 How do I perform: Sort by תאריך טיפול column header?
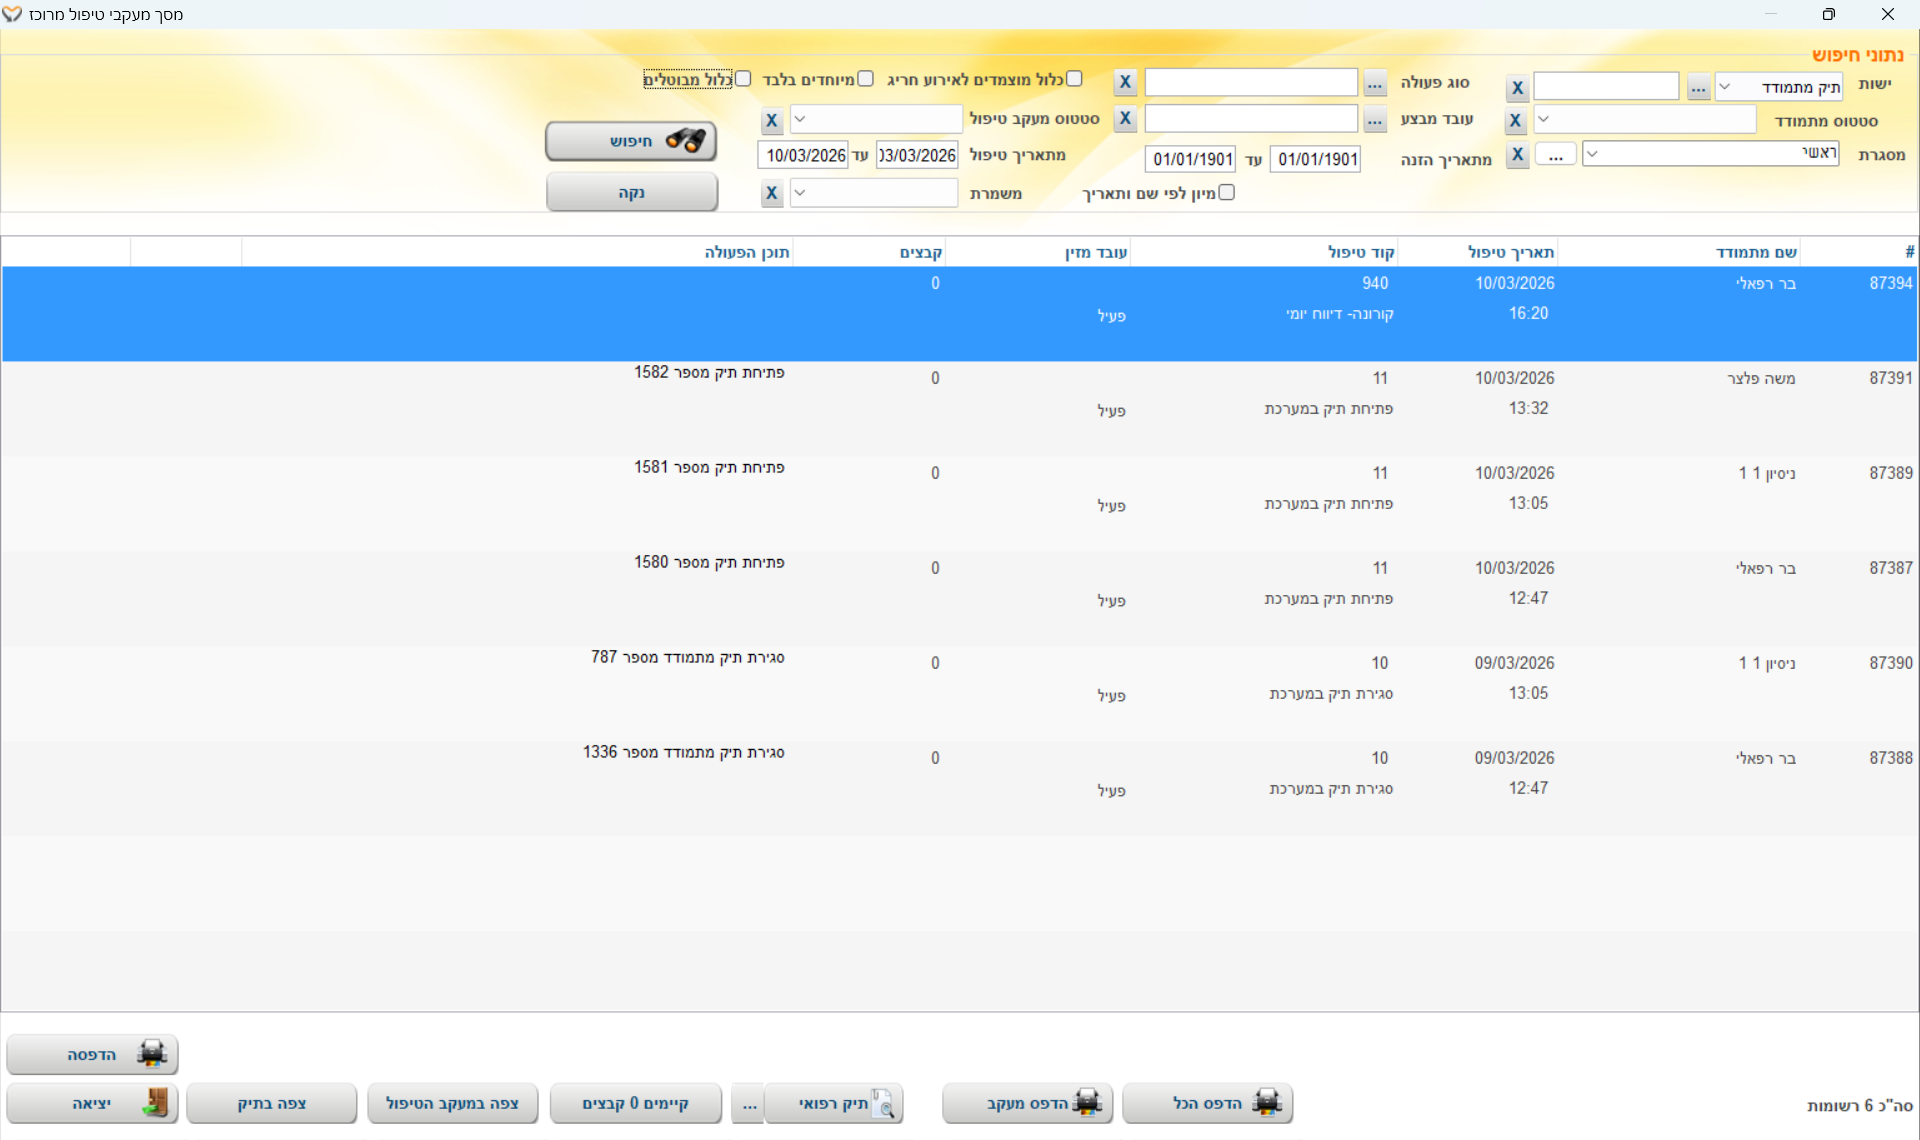(1509, 252)
